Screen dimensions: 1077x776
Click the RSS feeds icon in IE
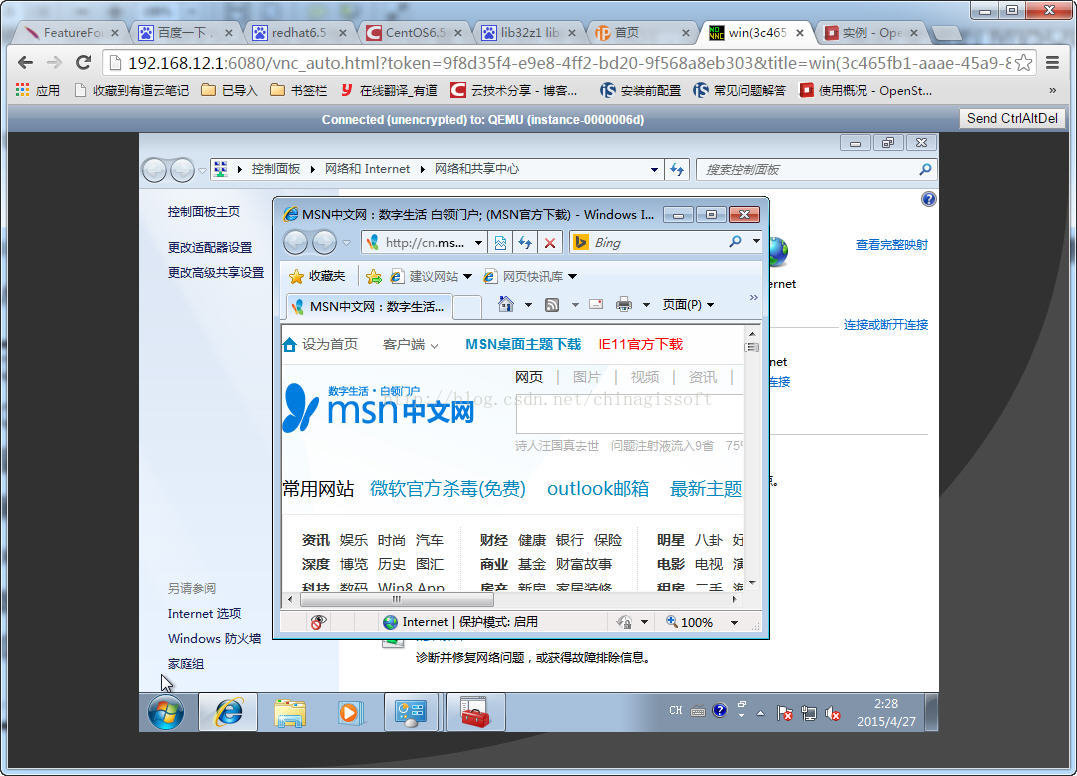552,304
